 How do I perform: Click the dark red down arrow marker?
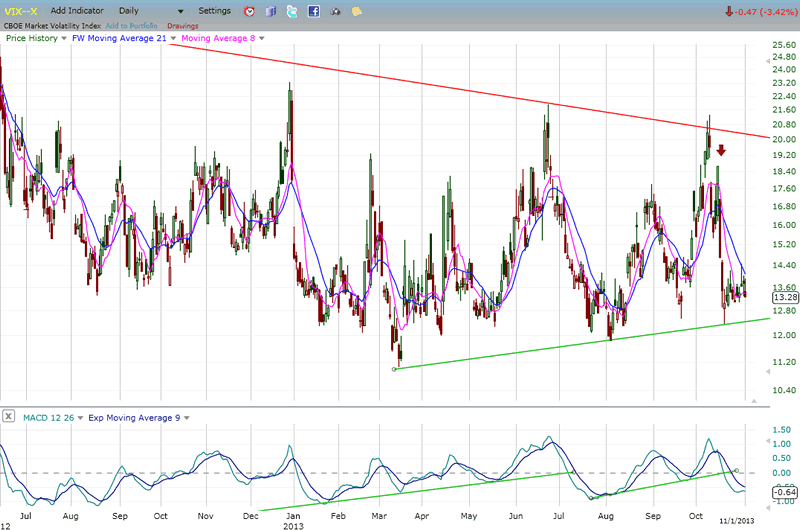(x=720, y=150)
